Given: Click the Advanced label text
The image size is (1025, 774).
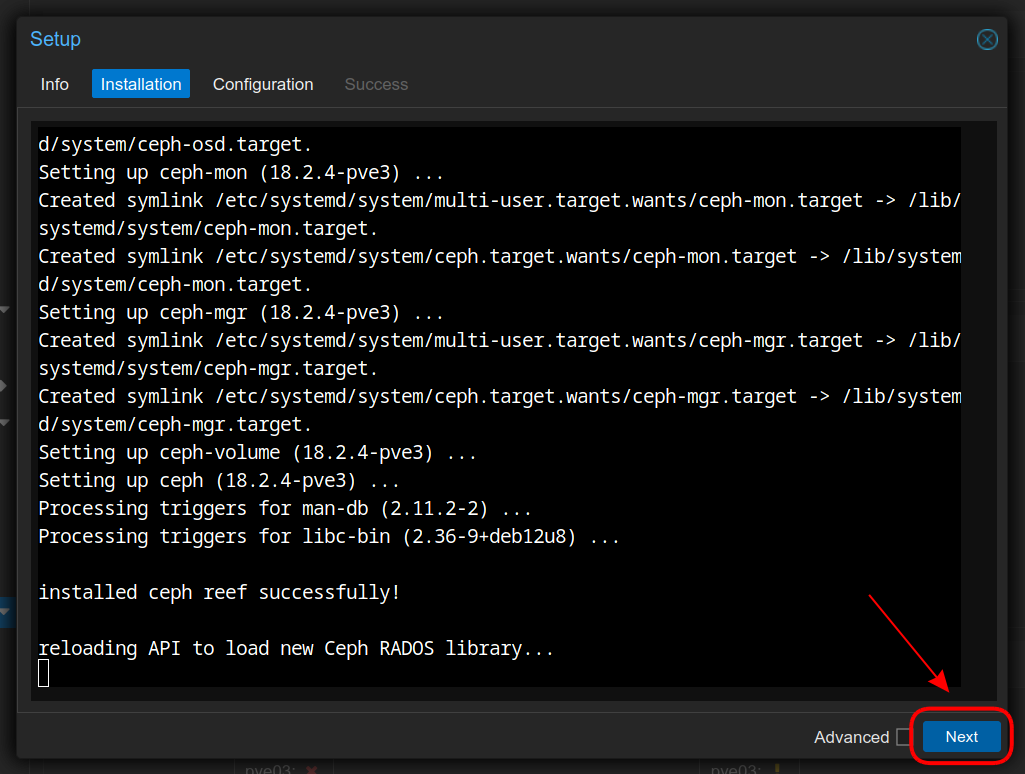Looking at the screenshot, I should 851,737.
